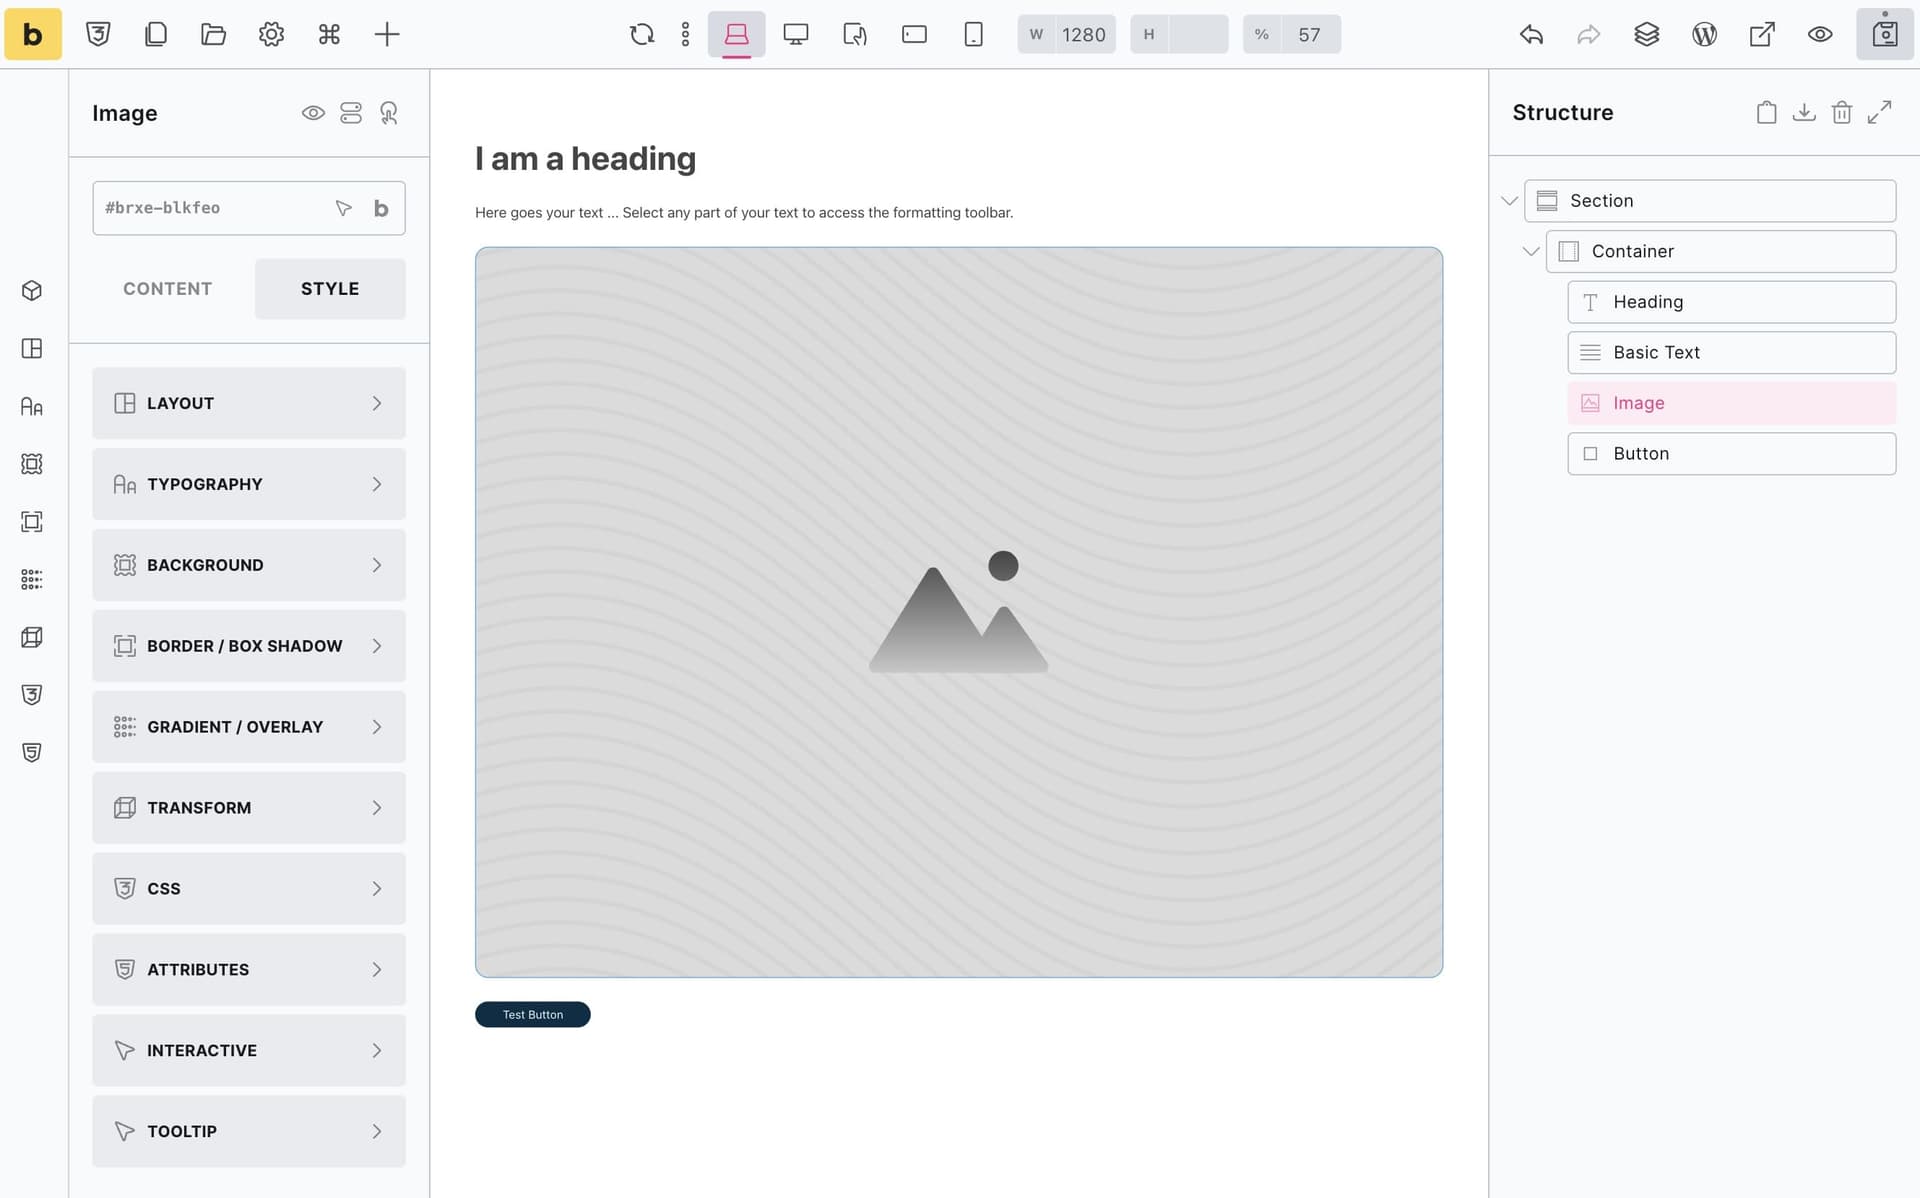
Task: Expand the LAYOUT style group
Action: tap(249, 403)
